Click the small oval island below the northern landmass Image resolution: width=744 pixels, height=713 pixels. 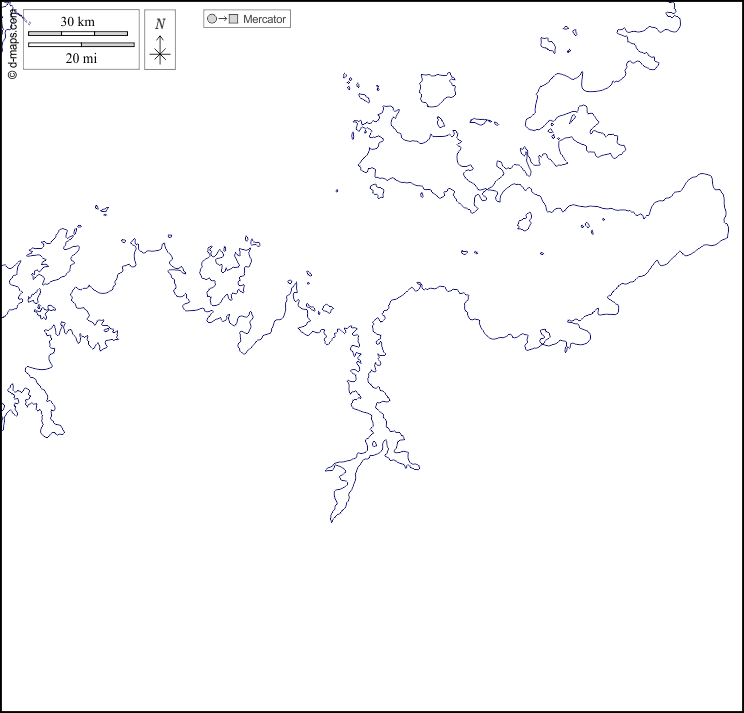pos(525,221)
